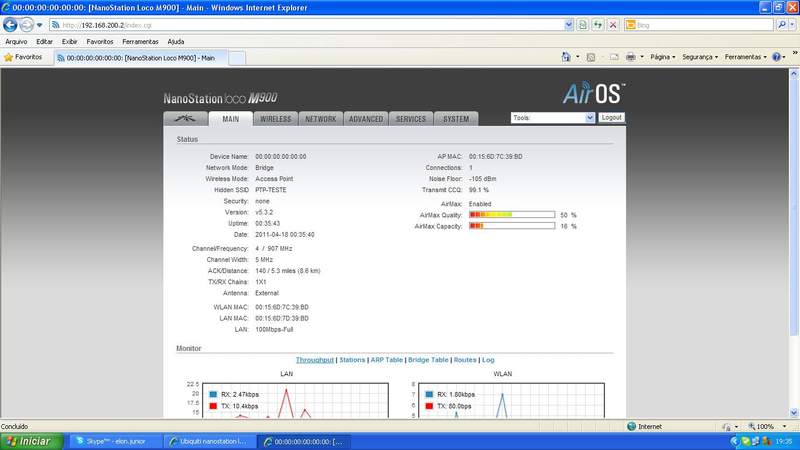Open the Arquivo menu
This screenshot has width=800, height=450.
[x=16, y=41]
